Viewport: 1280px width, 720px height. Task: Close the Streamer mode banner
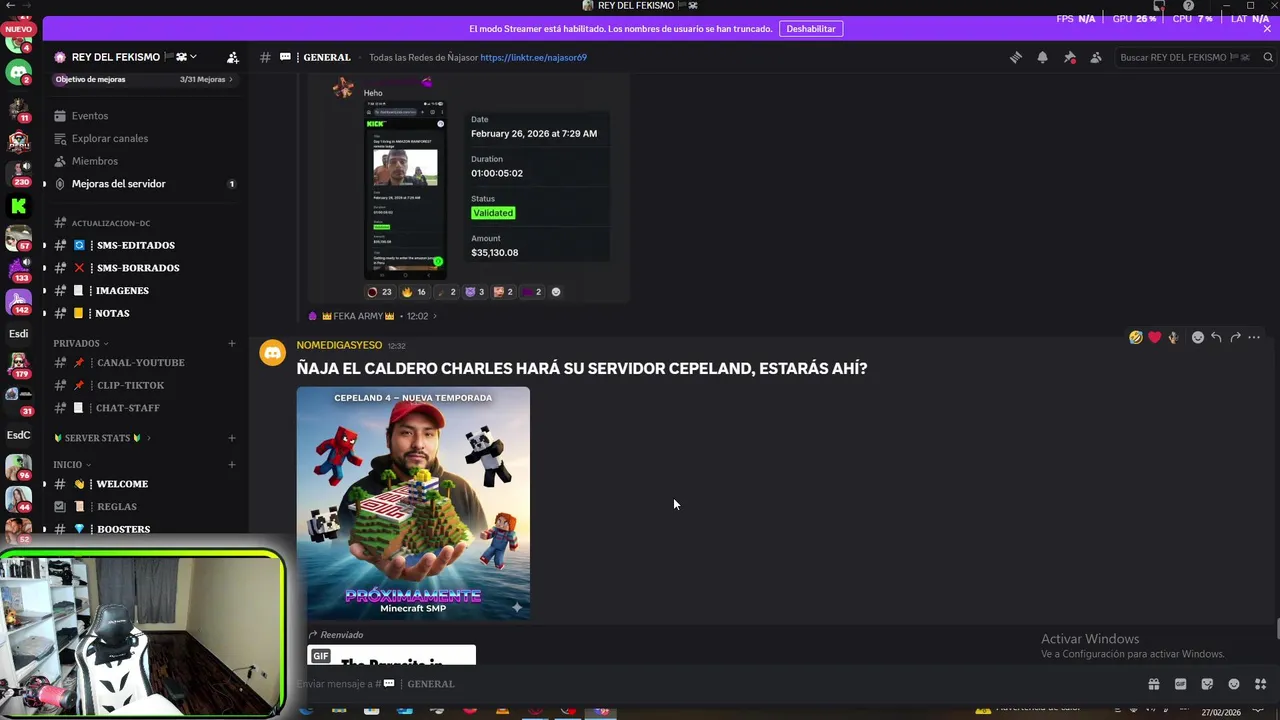1267,29
